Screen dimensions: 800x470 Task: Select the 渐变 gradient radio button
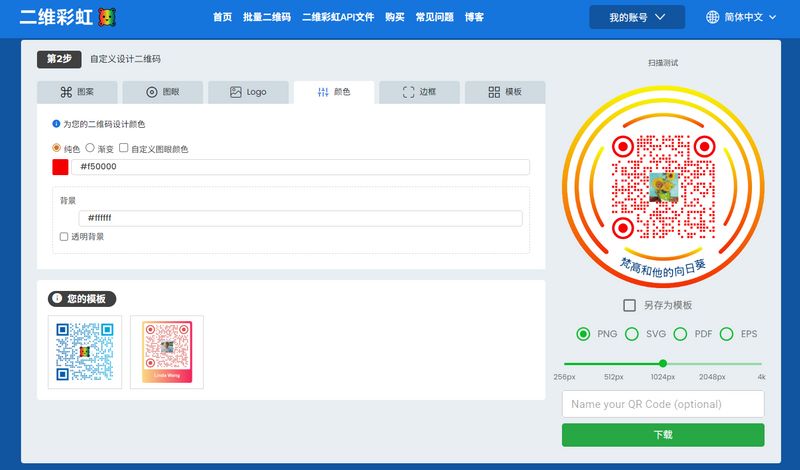click(90, 148)
